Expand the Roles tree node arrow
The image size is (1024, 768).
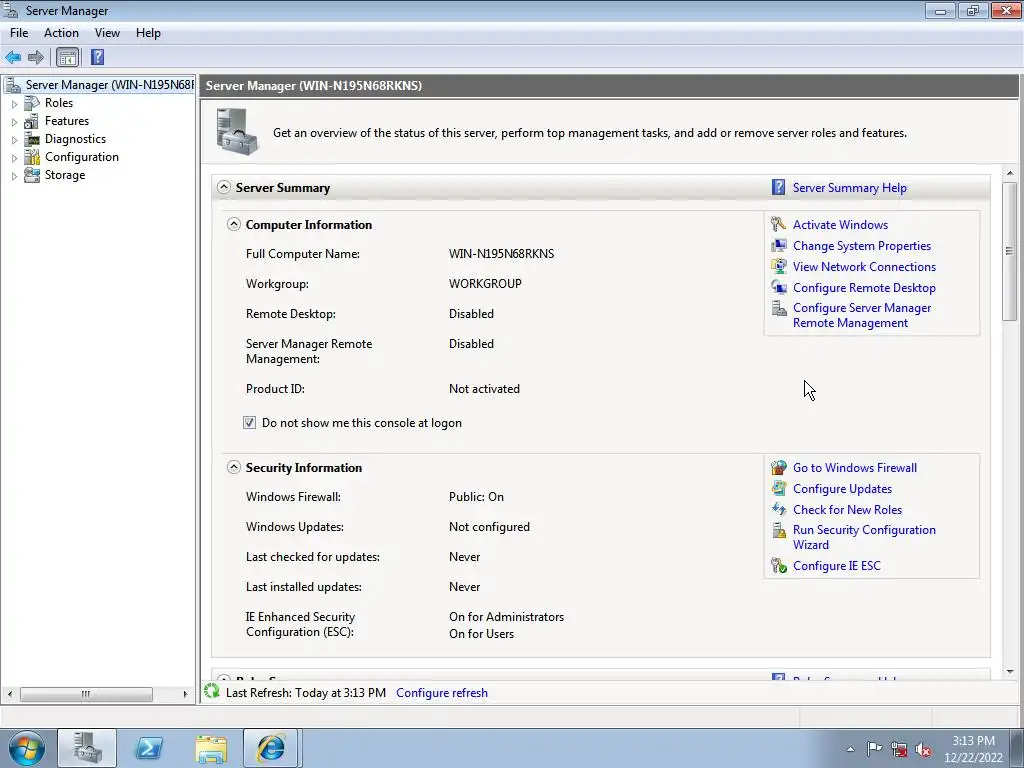pyautogui.click(x=14, y=103)
